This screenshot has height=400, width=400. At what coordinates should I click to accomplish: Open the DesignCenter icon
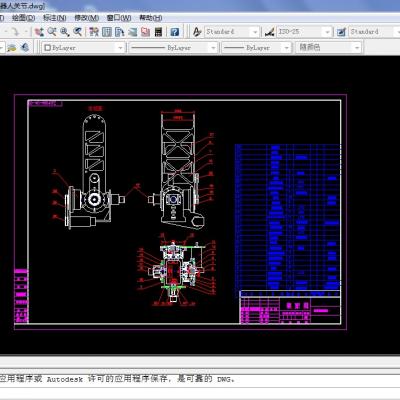(107, 32)
